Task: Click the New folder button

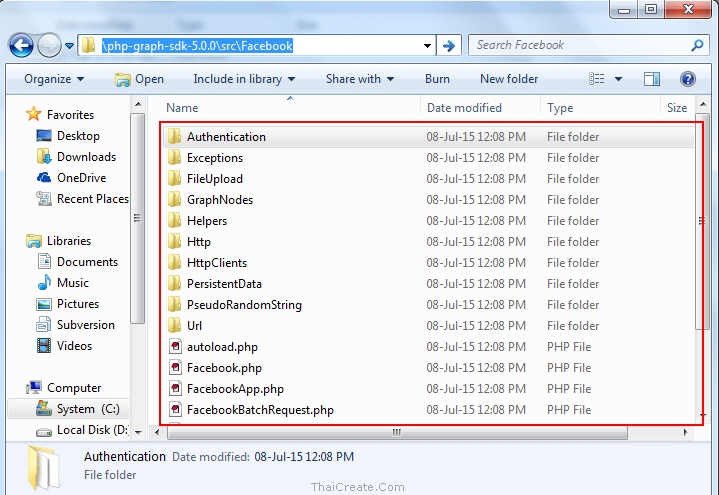Action: [x=509, y=79]
